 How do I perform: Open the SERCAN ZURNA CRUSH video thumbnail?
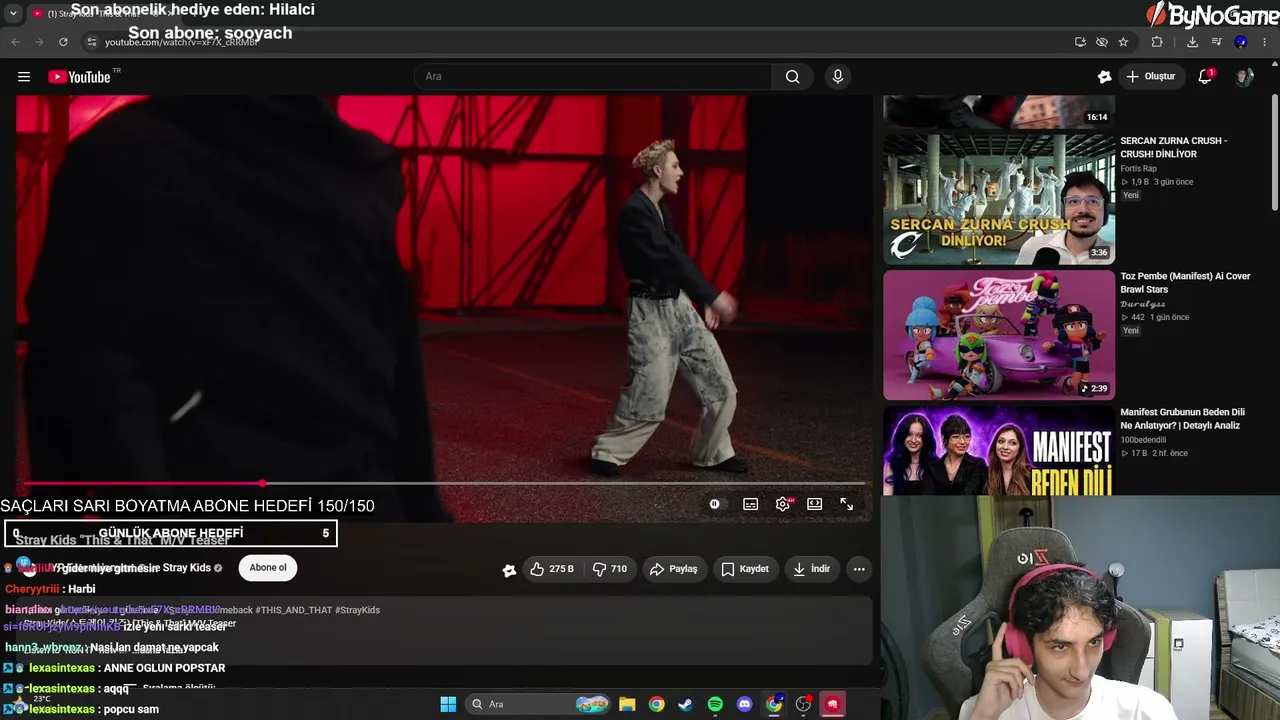999,199
